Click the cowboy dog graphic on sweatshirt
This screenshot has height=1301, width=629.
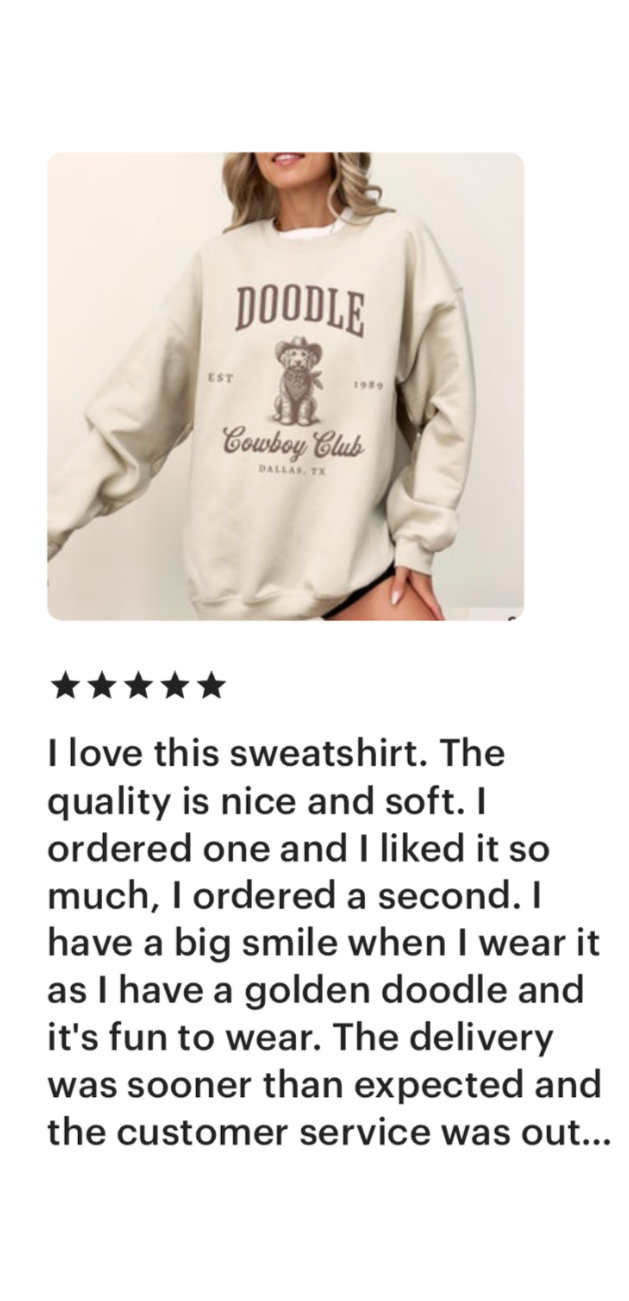(x=297, y=379)
